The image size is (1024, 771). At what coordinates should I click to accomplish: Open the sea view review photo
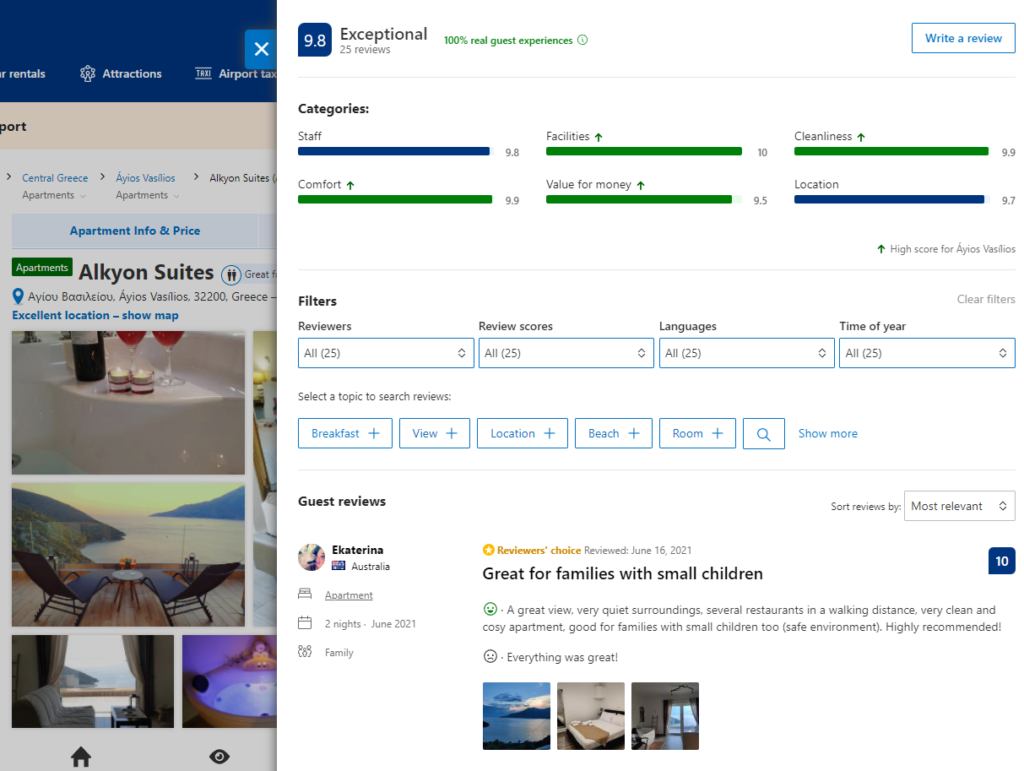coord(517,716)
